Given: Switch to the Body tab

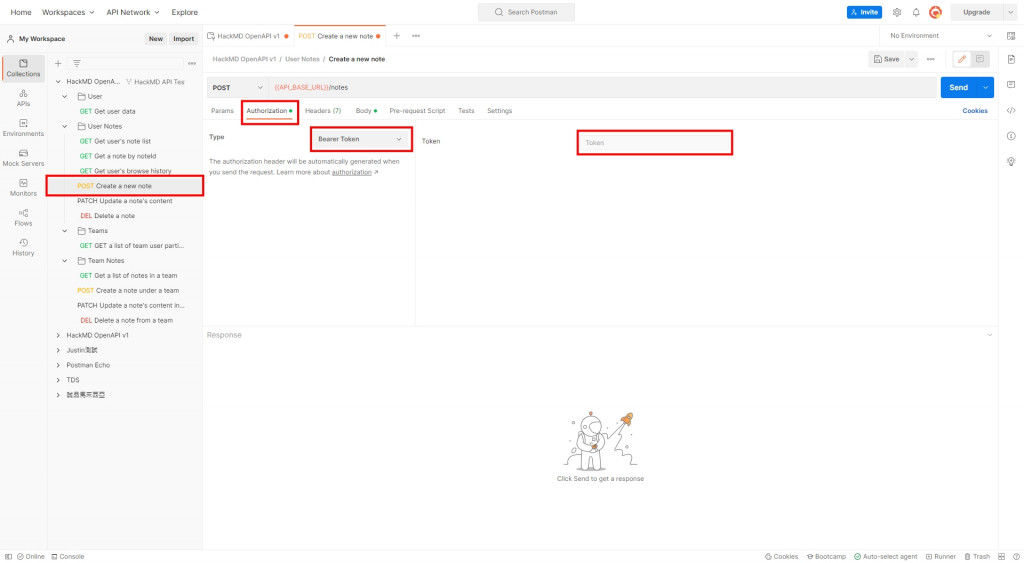Looking at the screenshot, I should click(x=366, y=111).
